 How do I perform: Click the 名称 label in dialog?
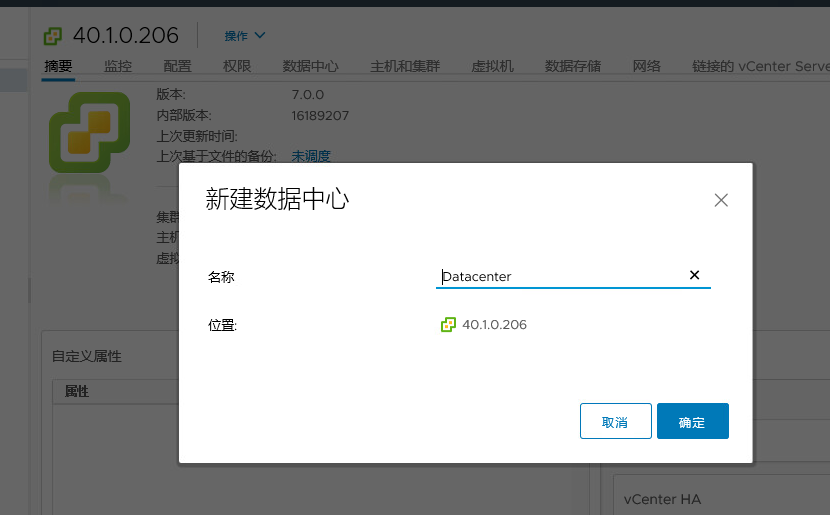click(x=221, y=277)
